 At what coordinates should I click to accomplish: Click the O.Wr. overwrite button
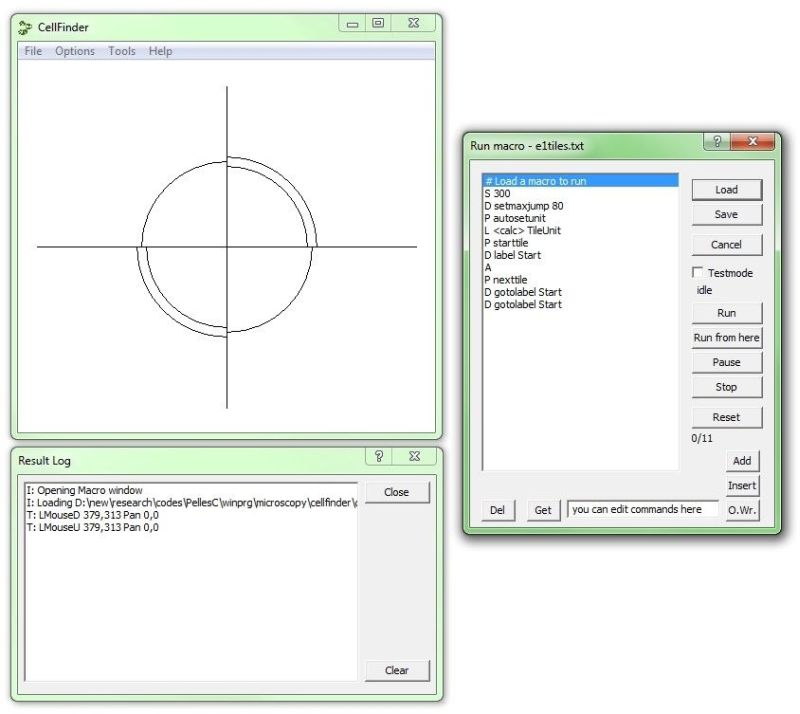click(x=742, y=510)
